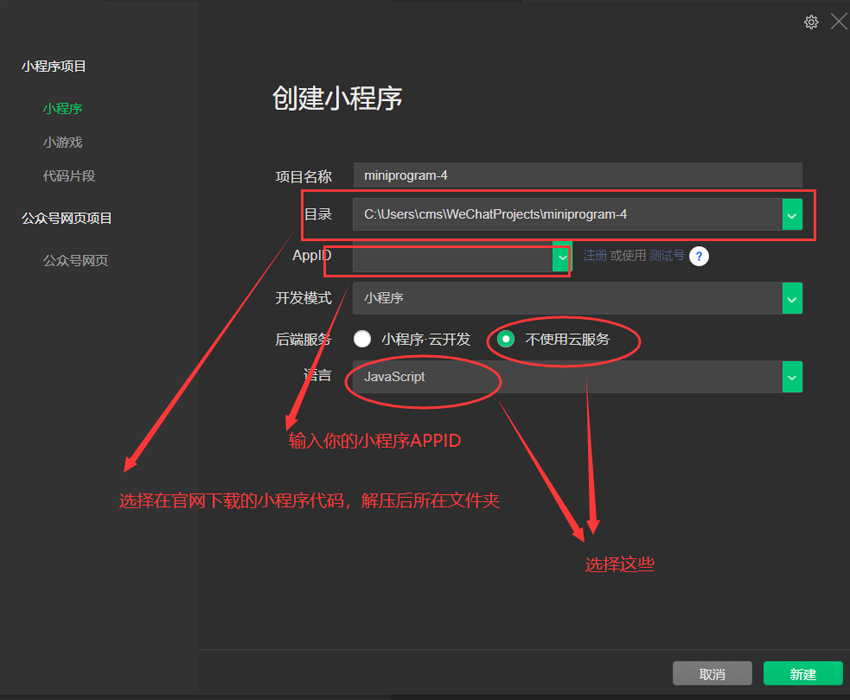Click the 测试号 link

(x=666, y=256)
